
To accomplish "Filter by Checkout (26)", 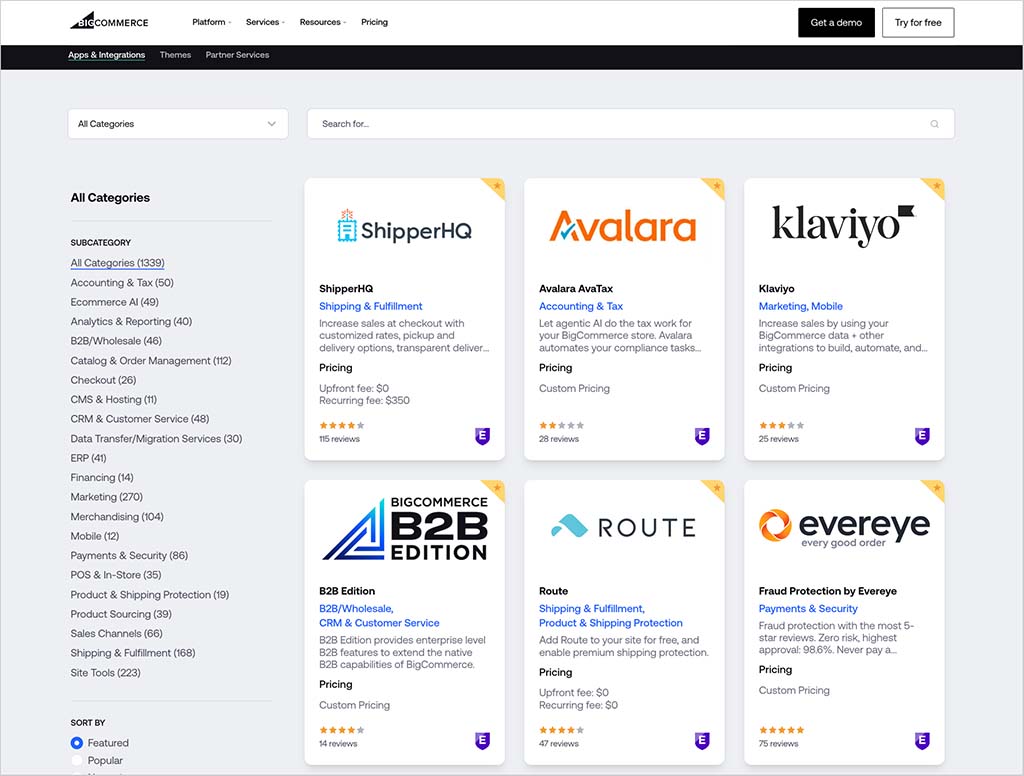I will [x=103, y=380].
